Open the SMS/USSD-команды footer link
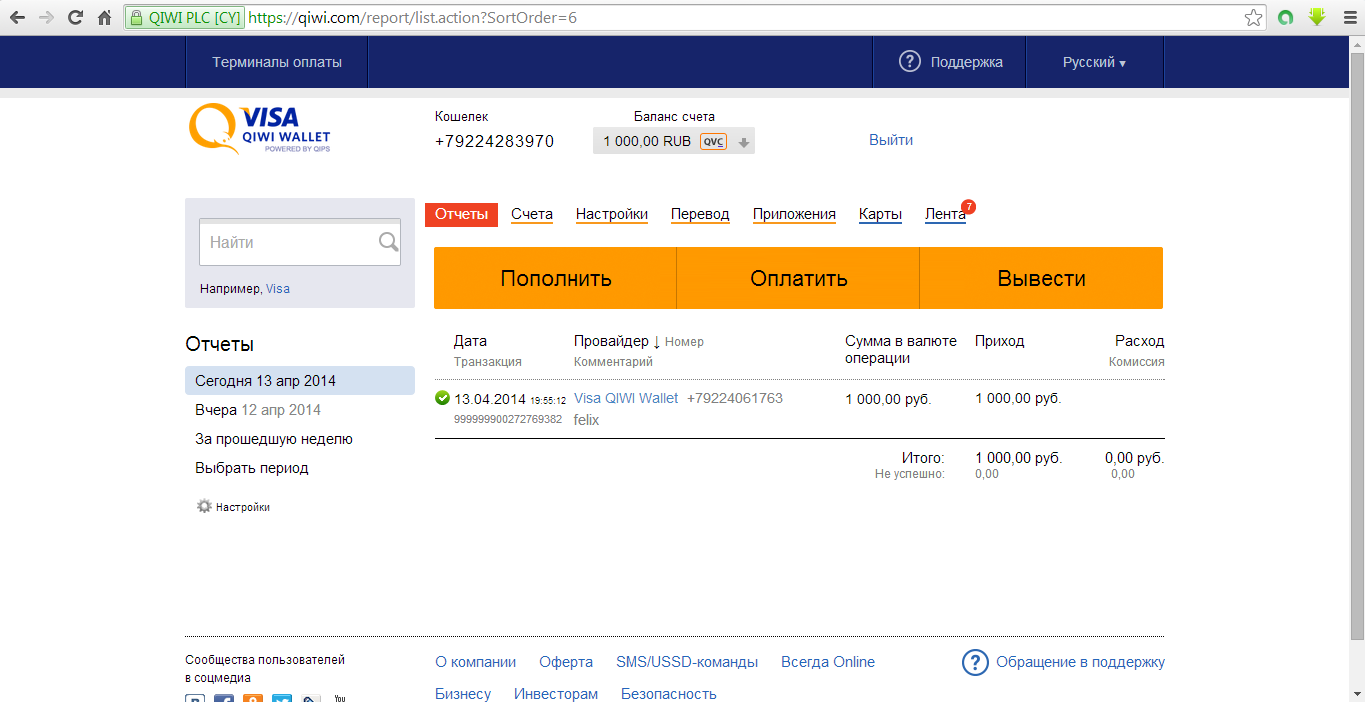Screen dimensions: 1365x702 tap(687, 662)
